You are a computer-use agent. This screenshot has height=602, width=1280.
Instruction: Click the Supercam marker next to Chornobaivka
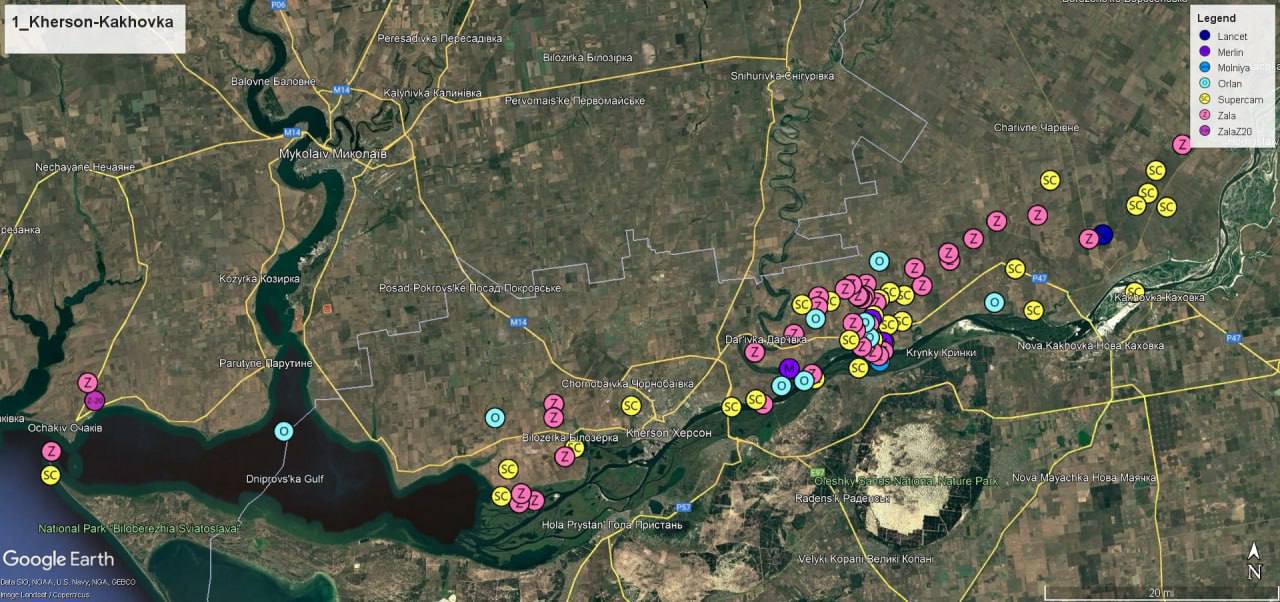[631, 405]
